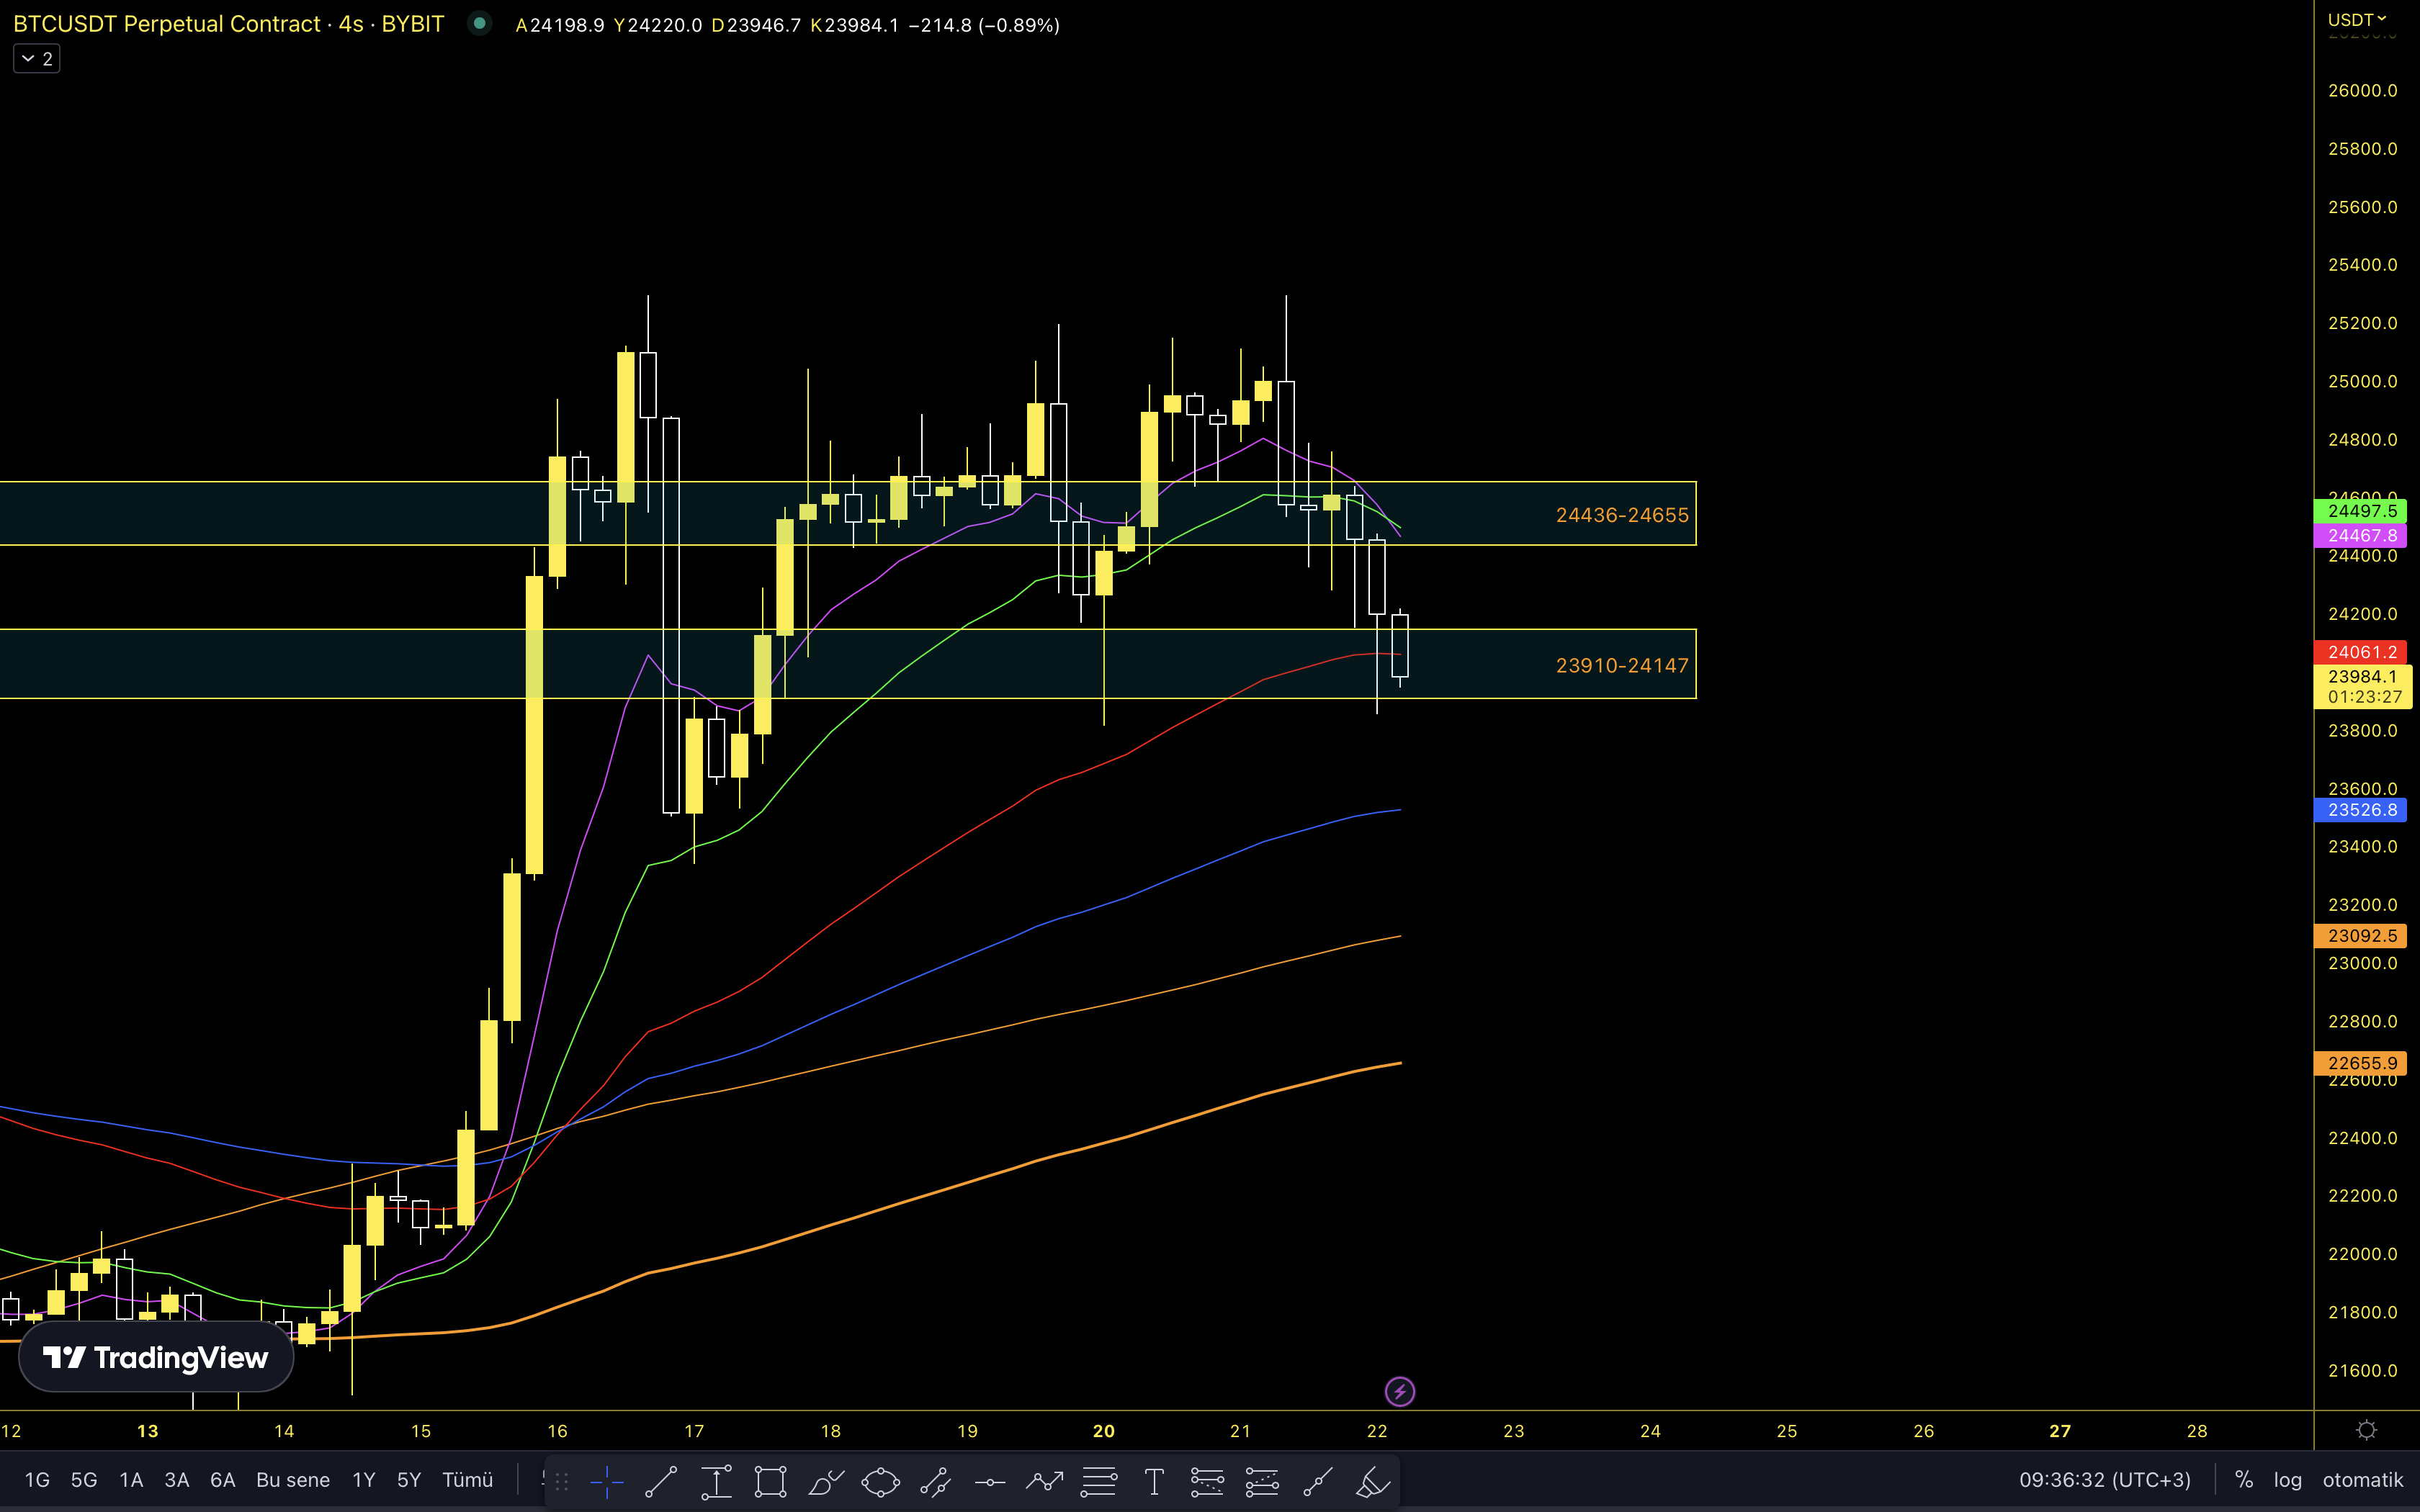The image size is (2420, 1512).
Task: Expand the collapsed indicators legend
Action: click(37, 59)
